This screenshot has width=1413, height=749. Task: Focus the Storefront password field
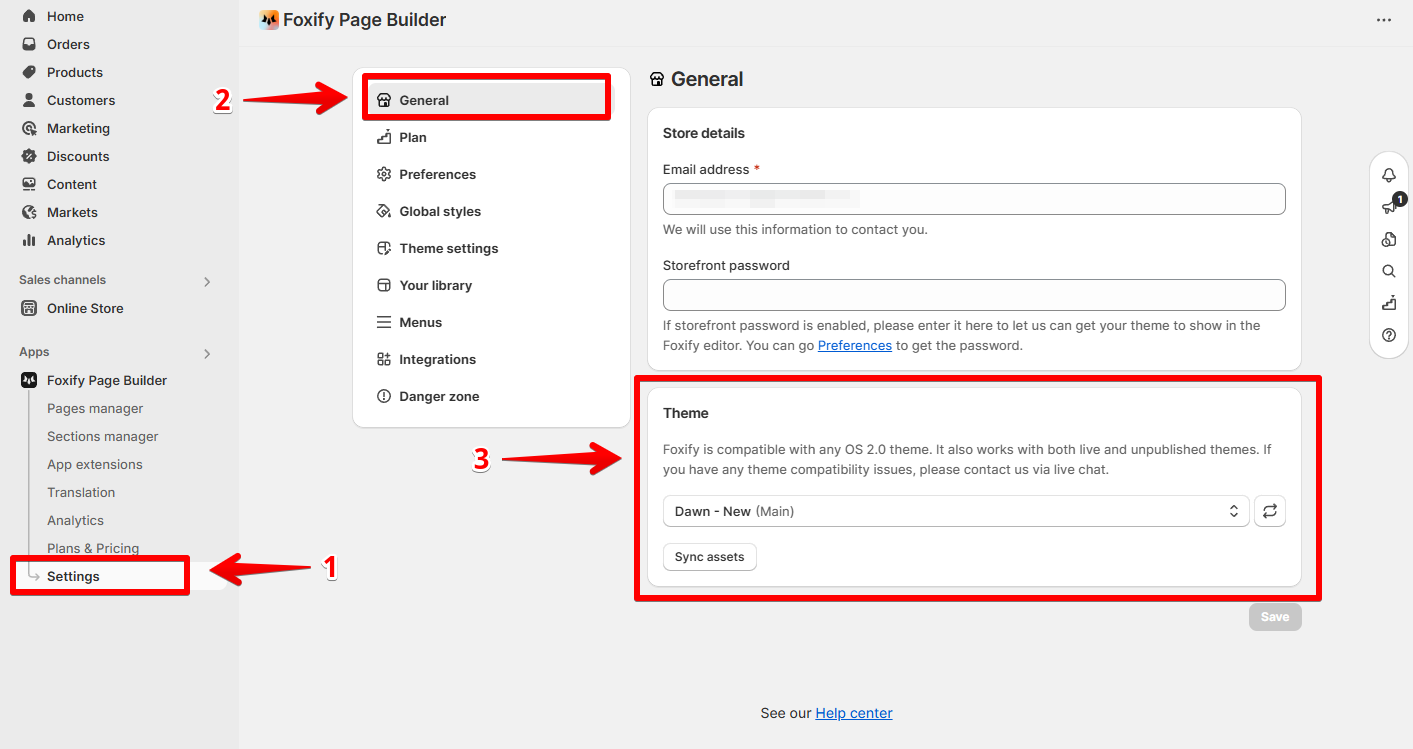pos(974,295)
